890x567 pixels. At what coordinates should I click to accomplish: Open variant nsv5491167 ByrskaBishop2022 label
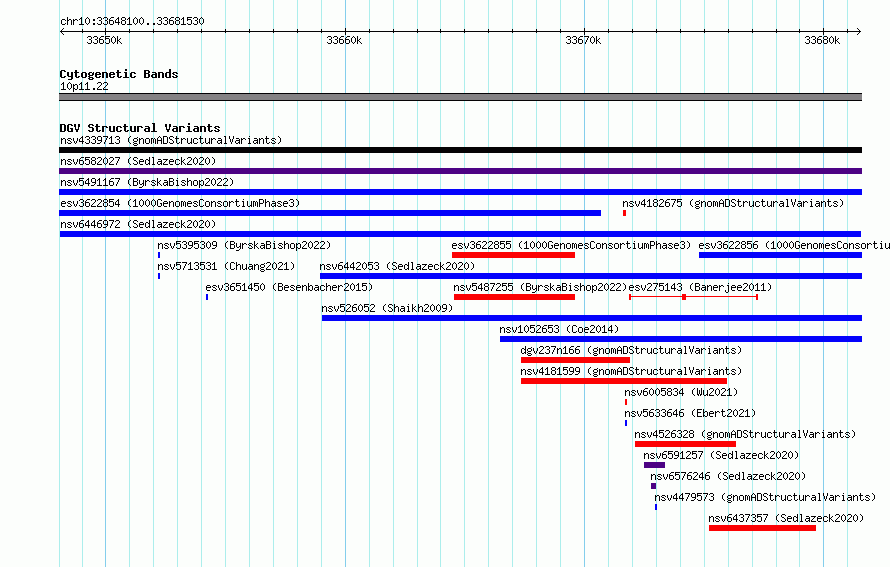pyautogui.click(x=147, y=182)
